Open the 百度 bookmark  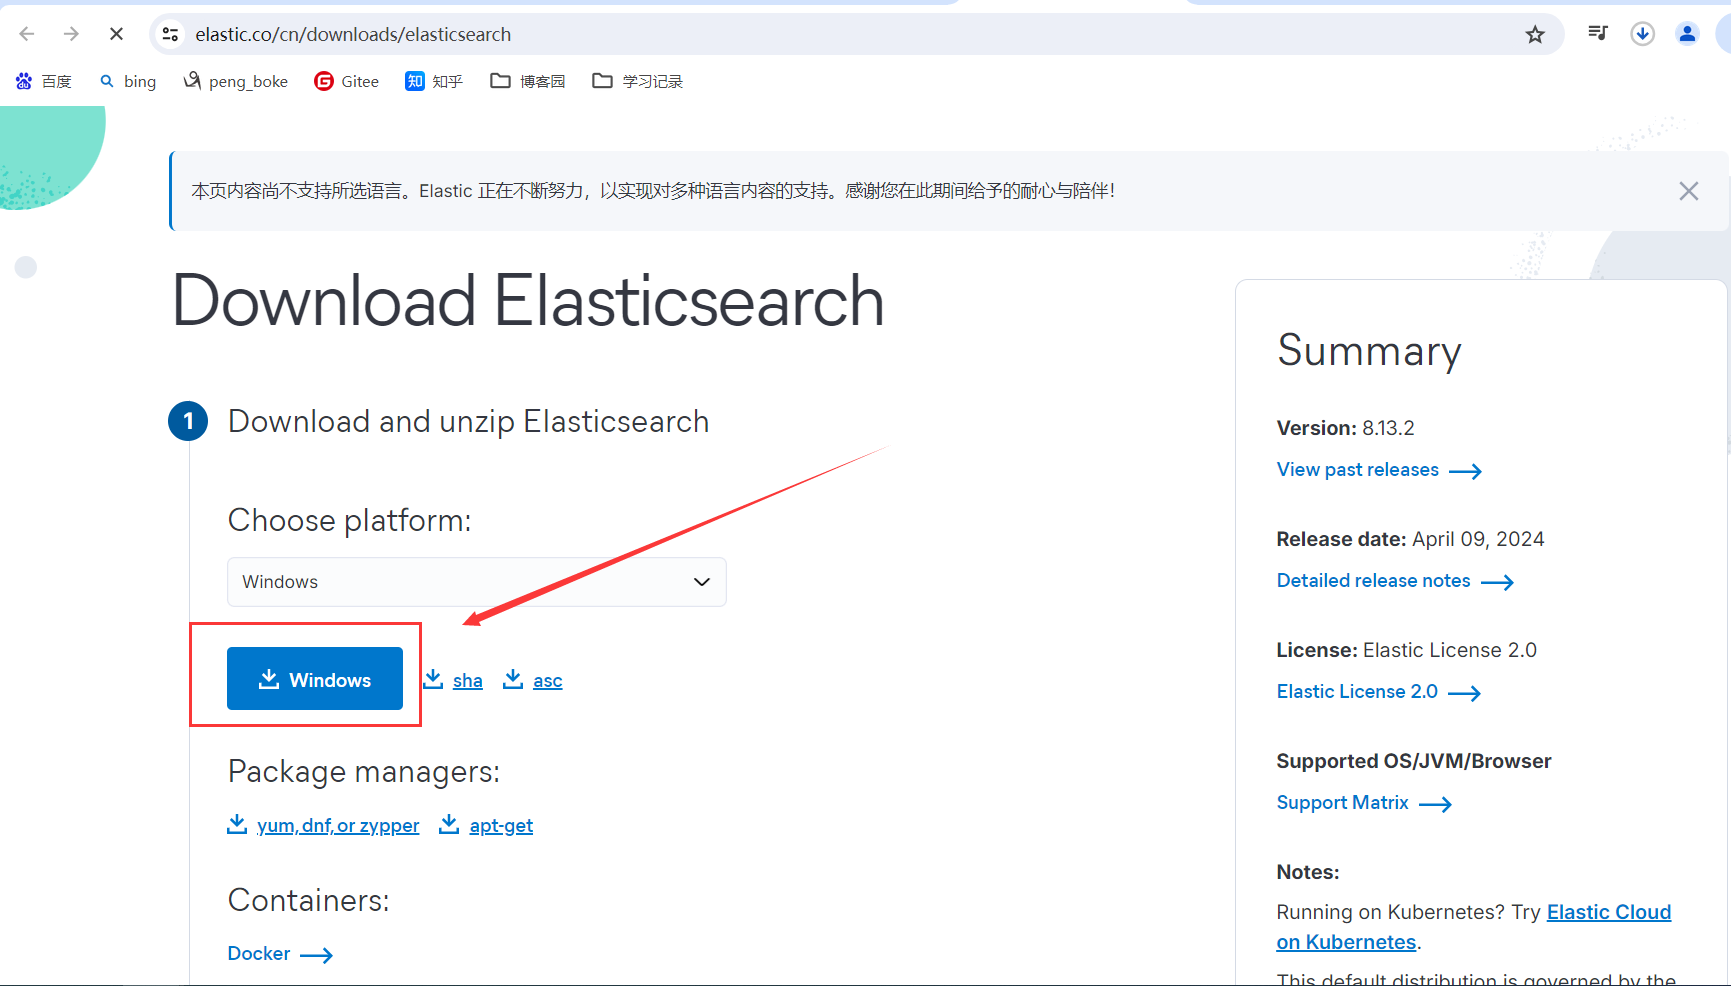tap(44, 81)
